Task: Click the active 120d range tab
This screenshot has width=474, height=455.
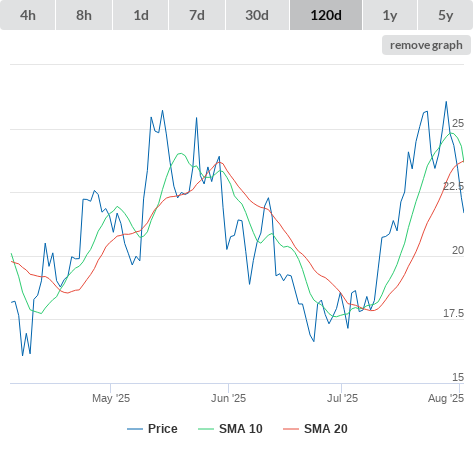Action: point(326,15)
